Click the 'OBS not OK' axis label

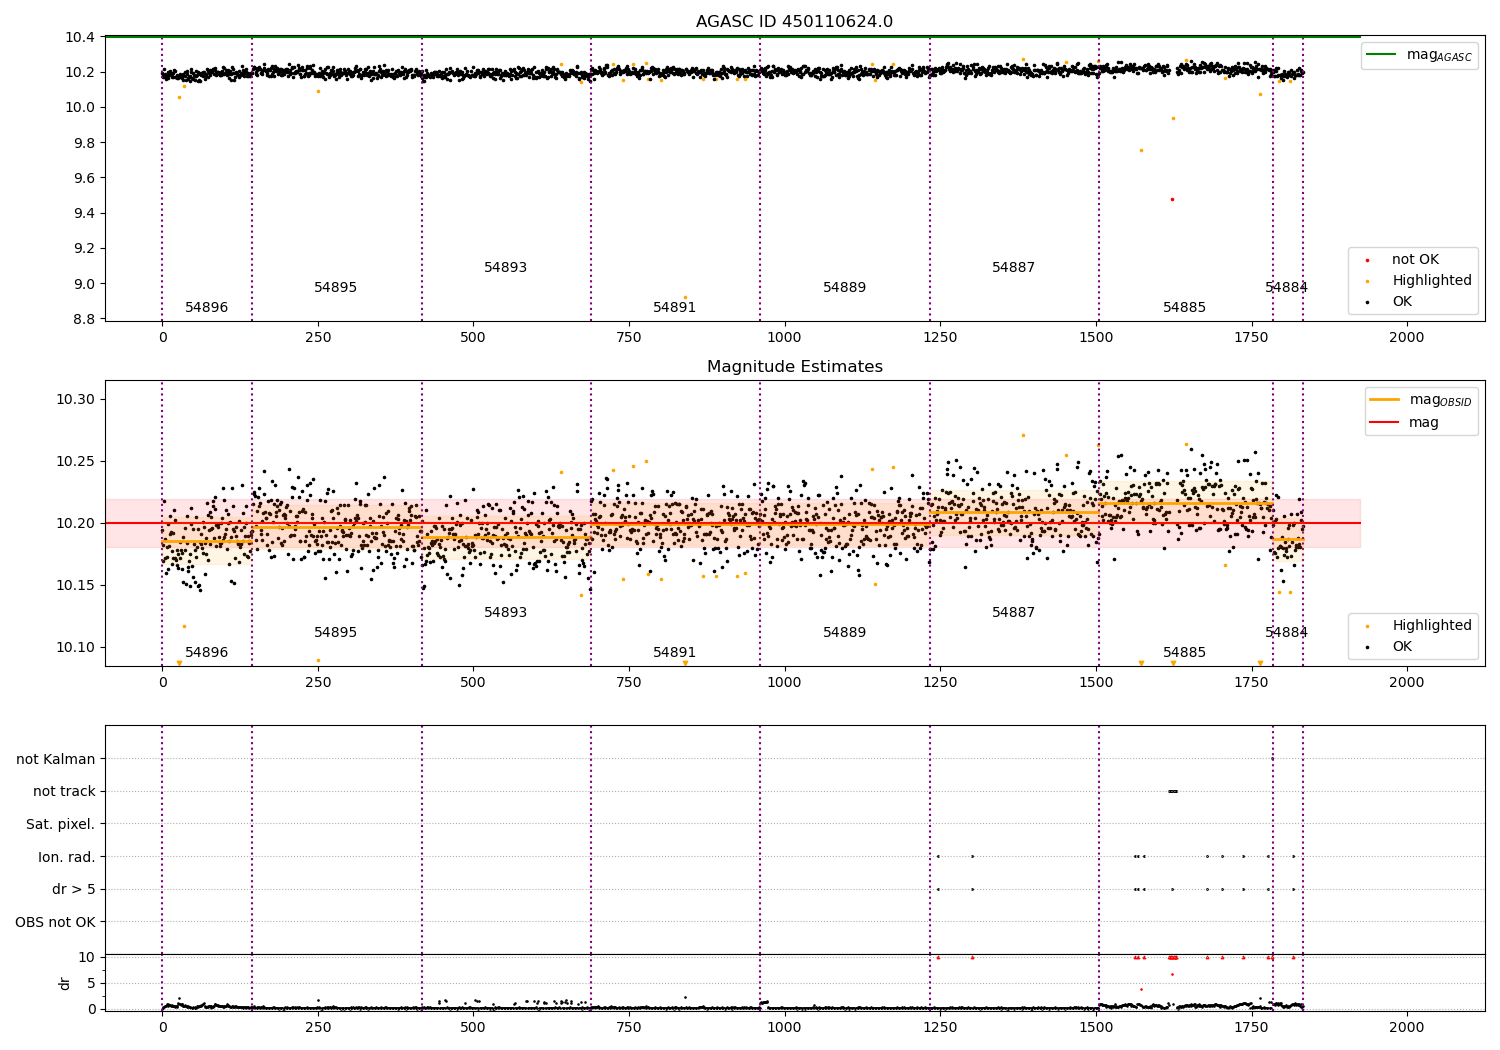point(56,922)
